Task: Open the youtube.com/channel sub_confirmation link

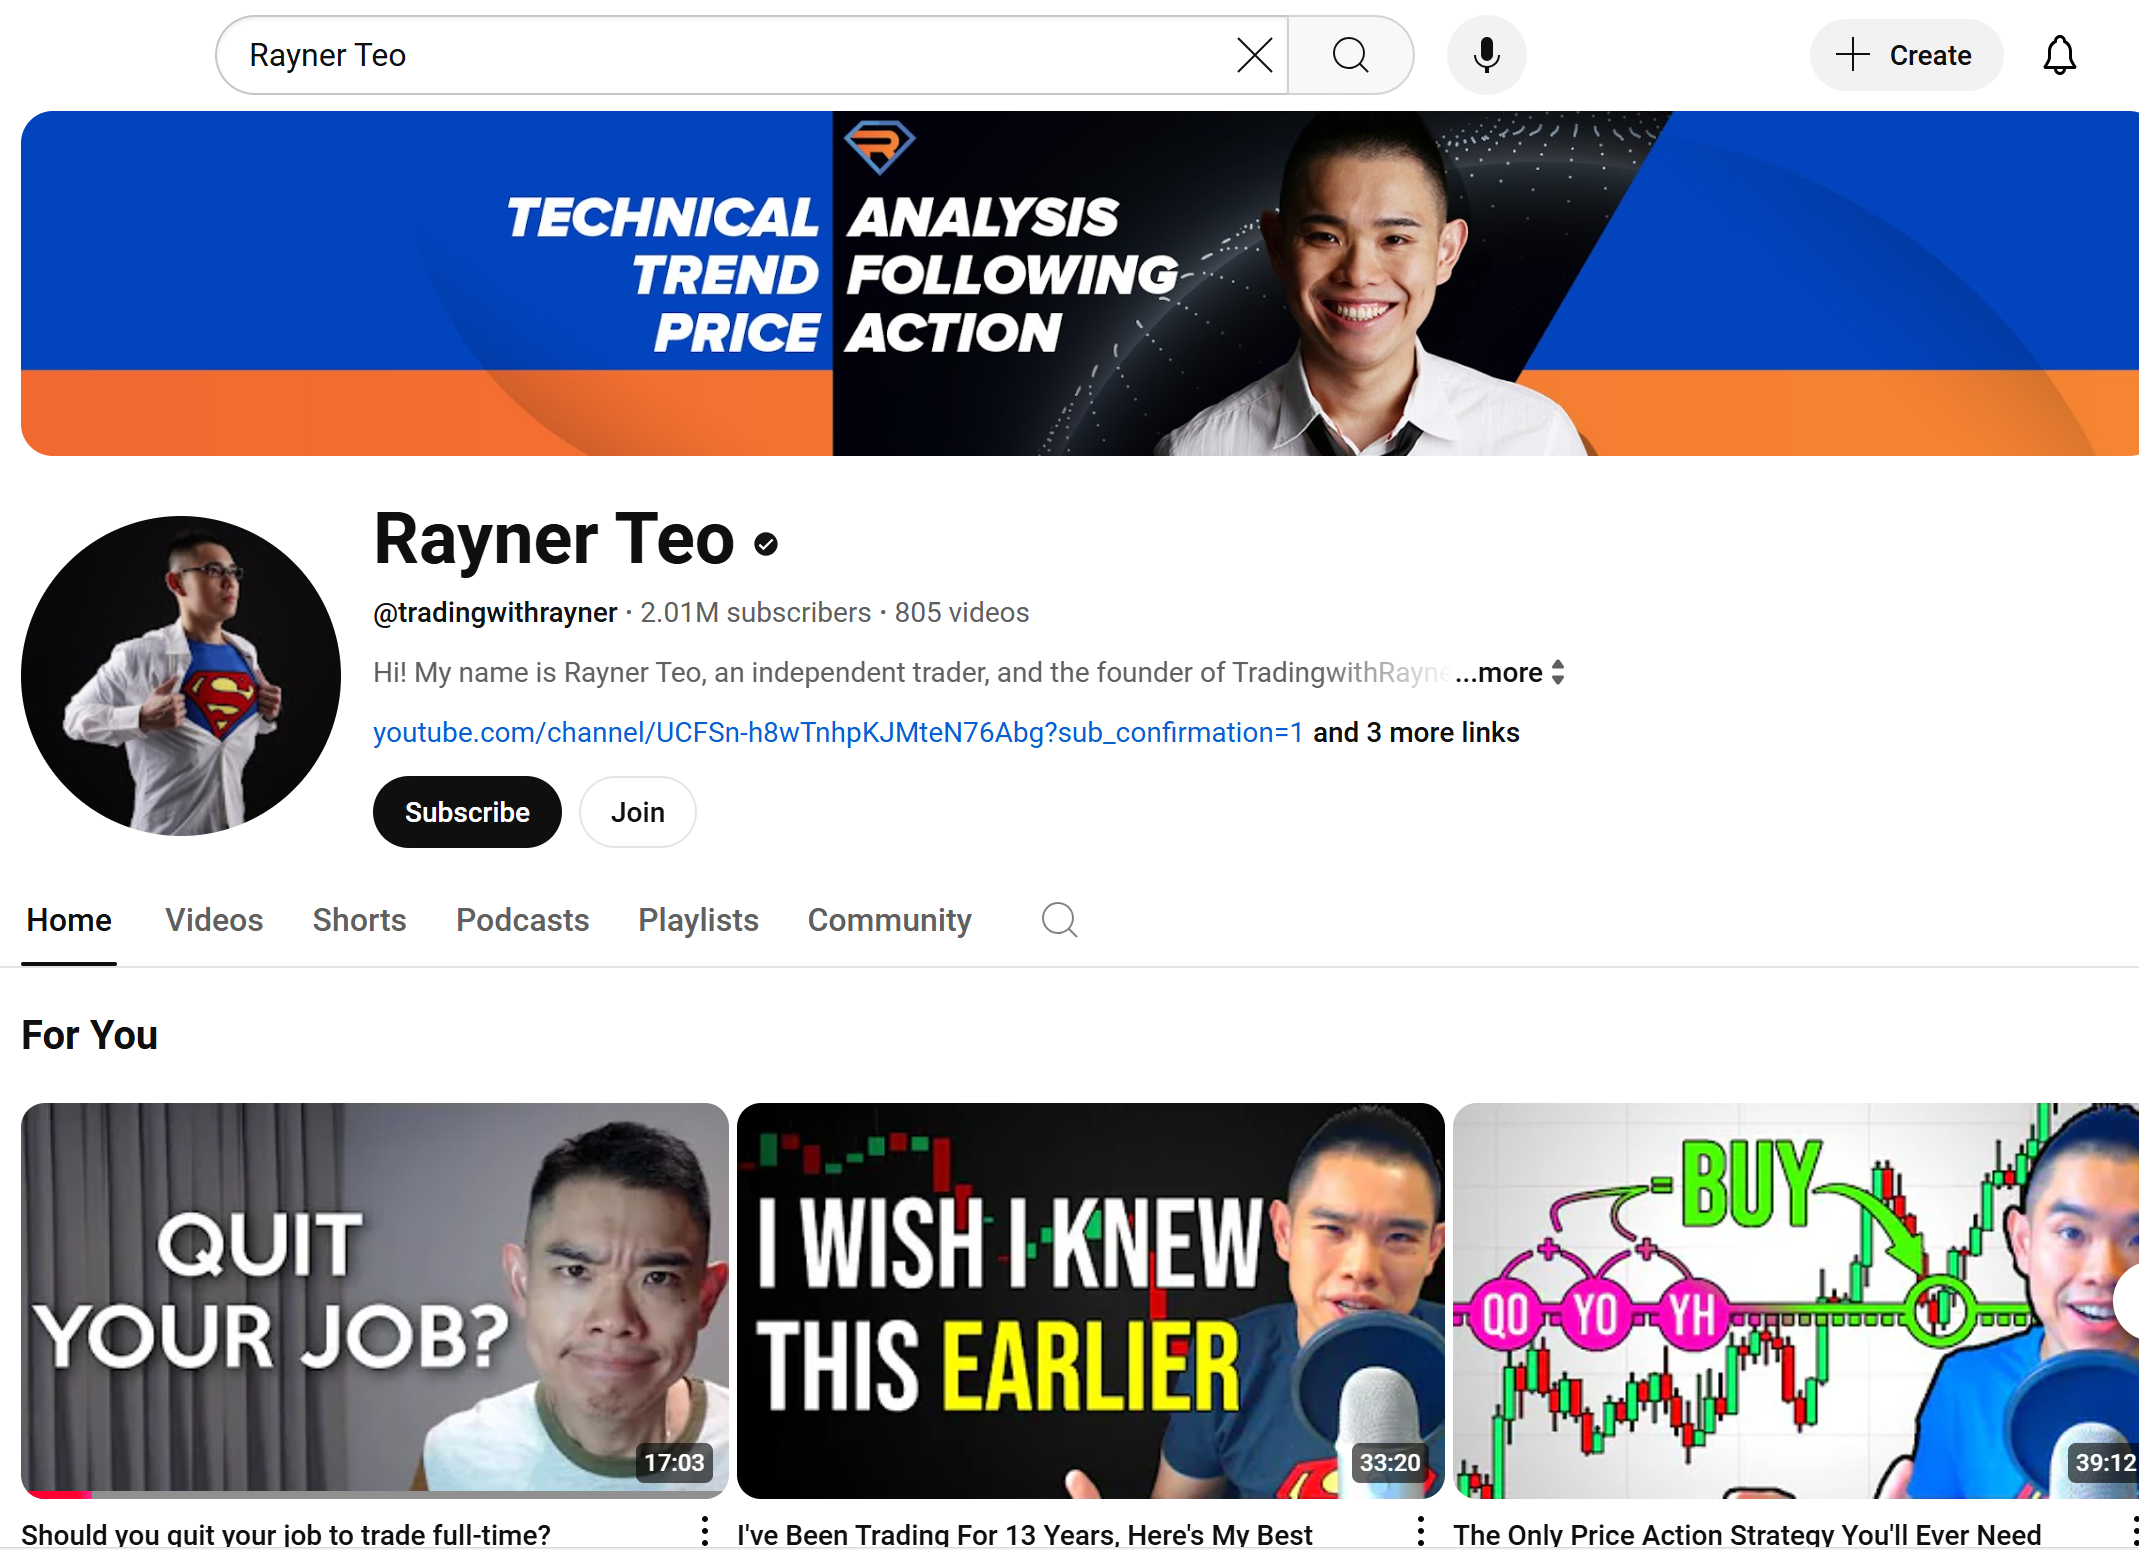Action: tap(838, 732)
